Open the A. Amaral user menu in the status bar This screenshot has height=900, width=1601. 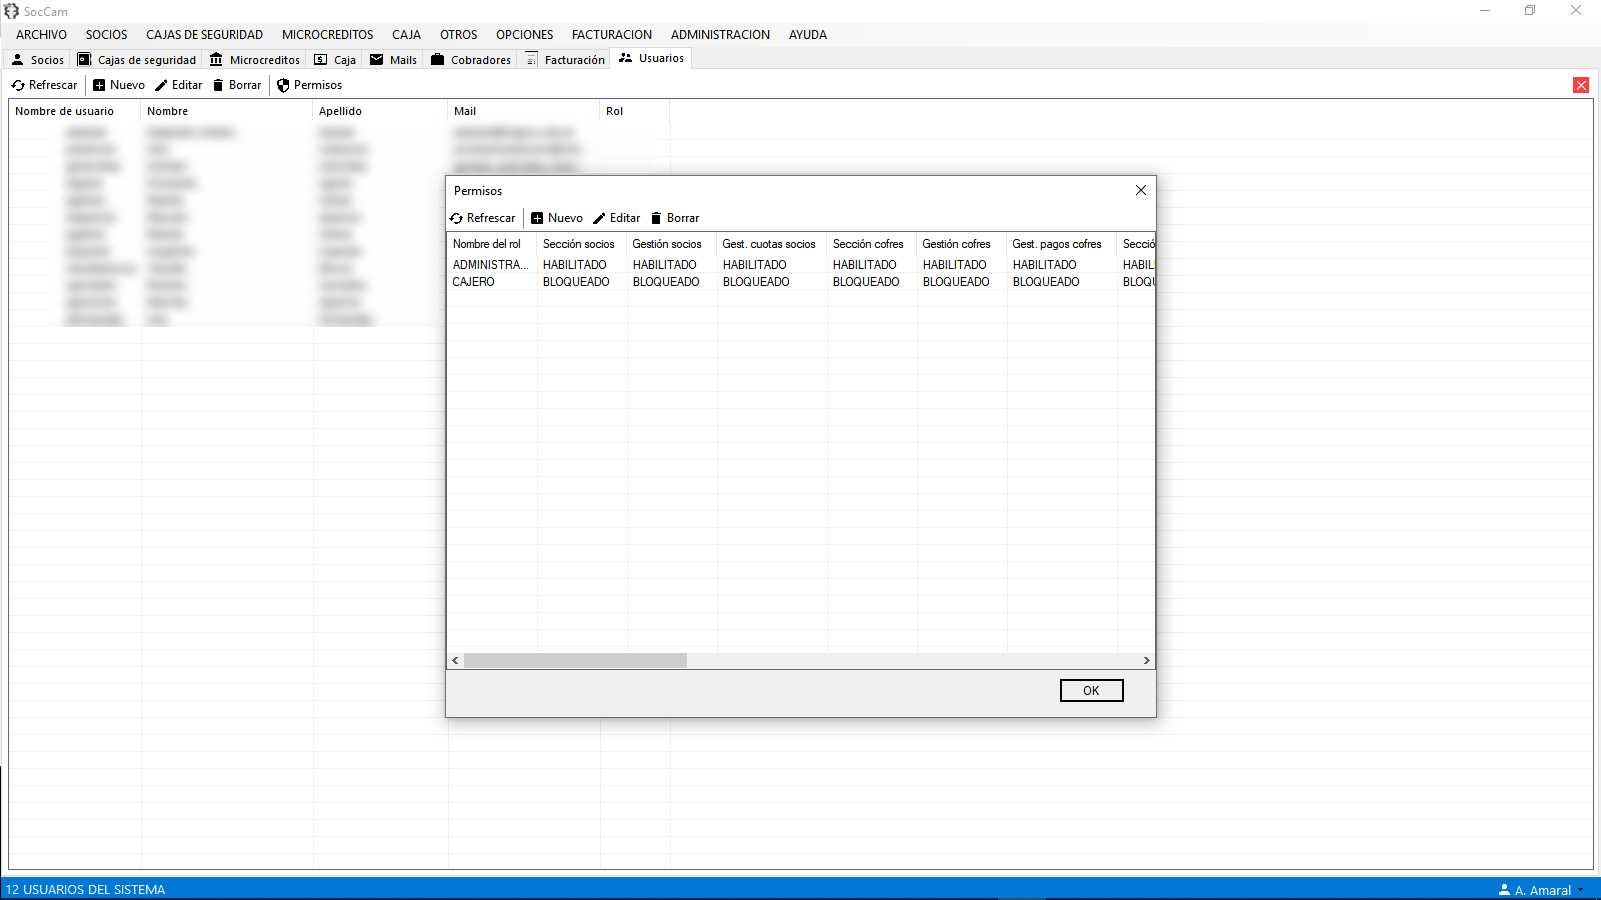1541,890
